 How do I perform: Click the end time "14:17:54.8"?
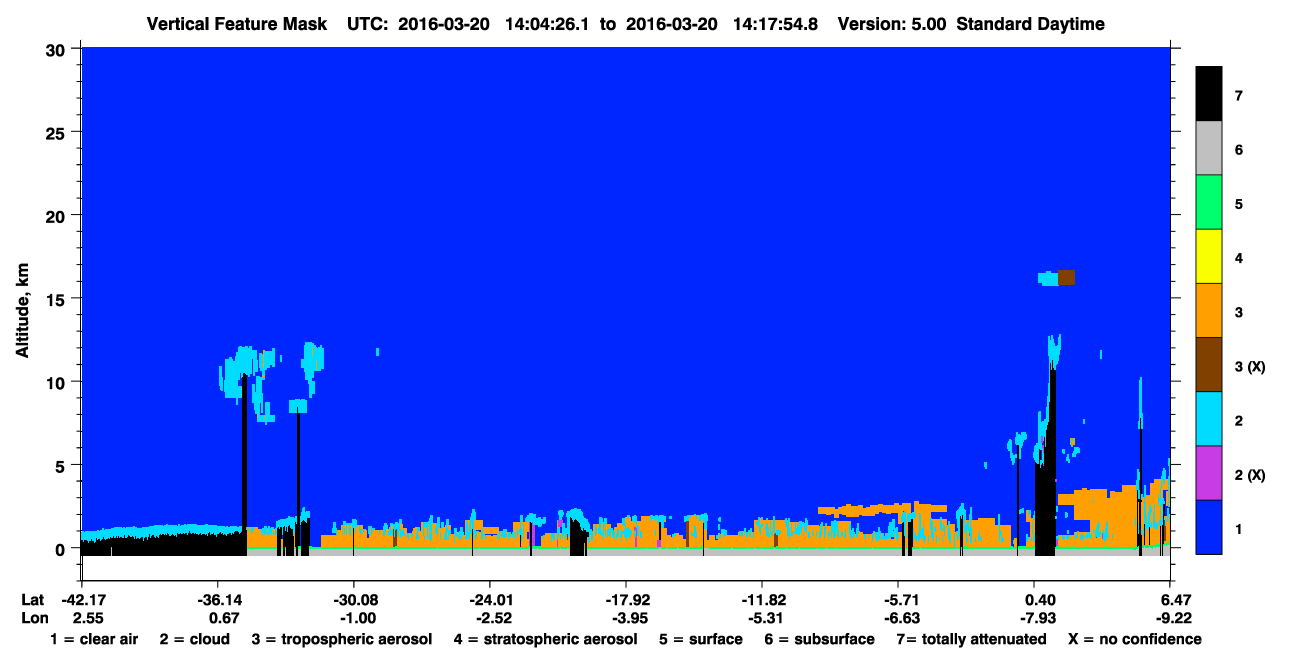(x=774, y=24)
